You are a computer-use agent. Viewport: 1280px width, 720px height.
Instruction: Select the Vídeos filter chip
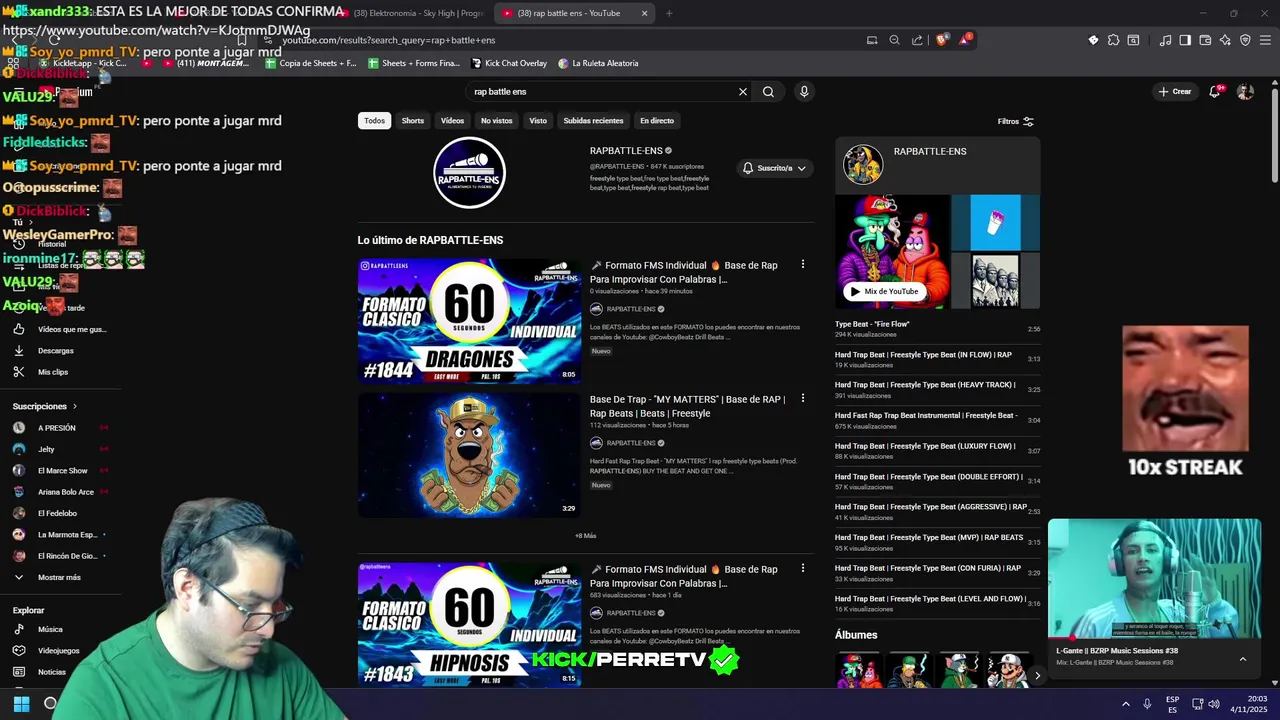(x=452, y=120)
